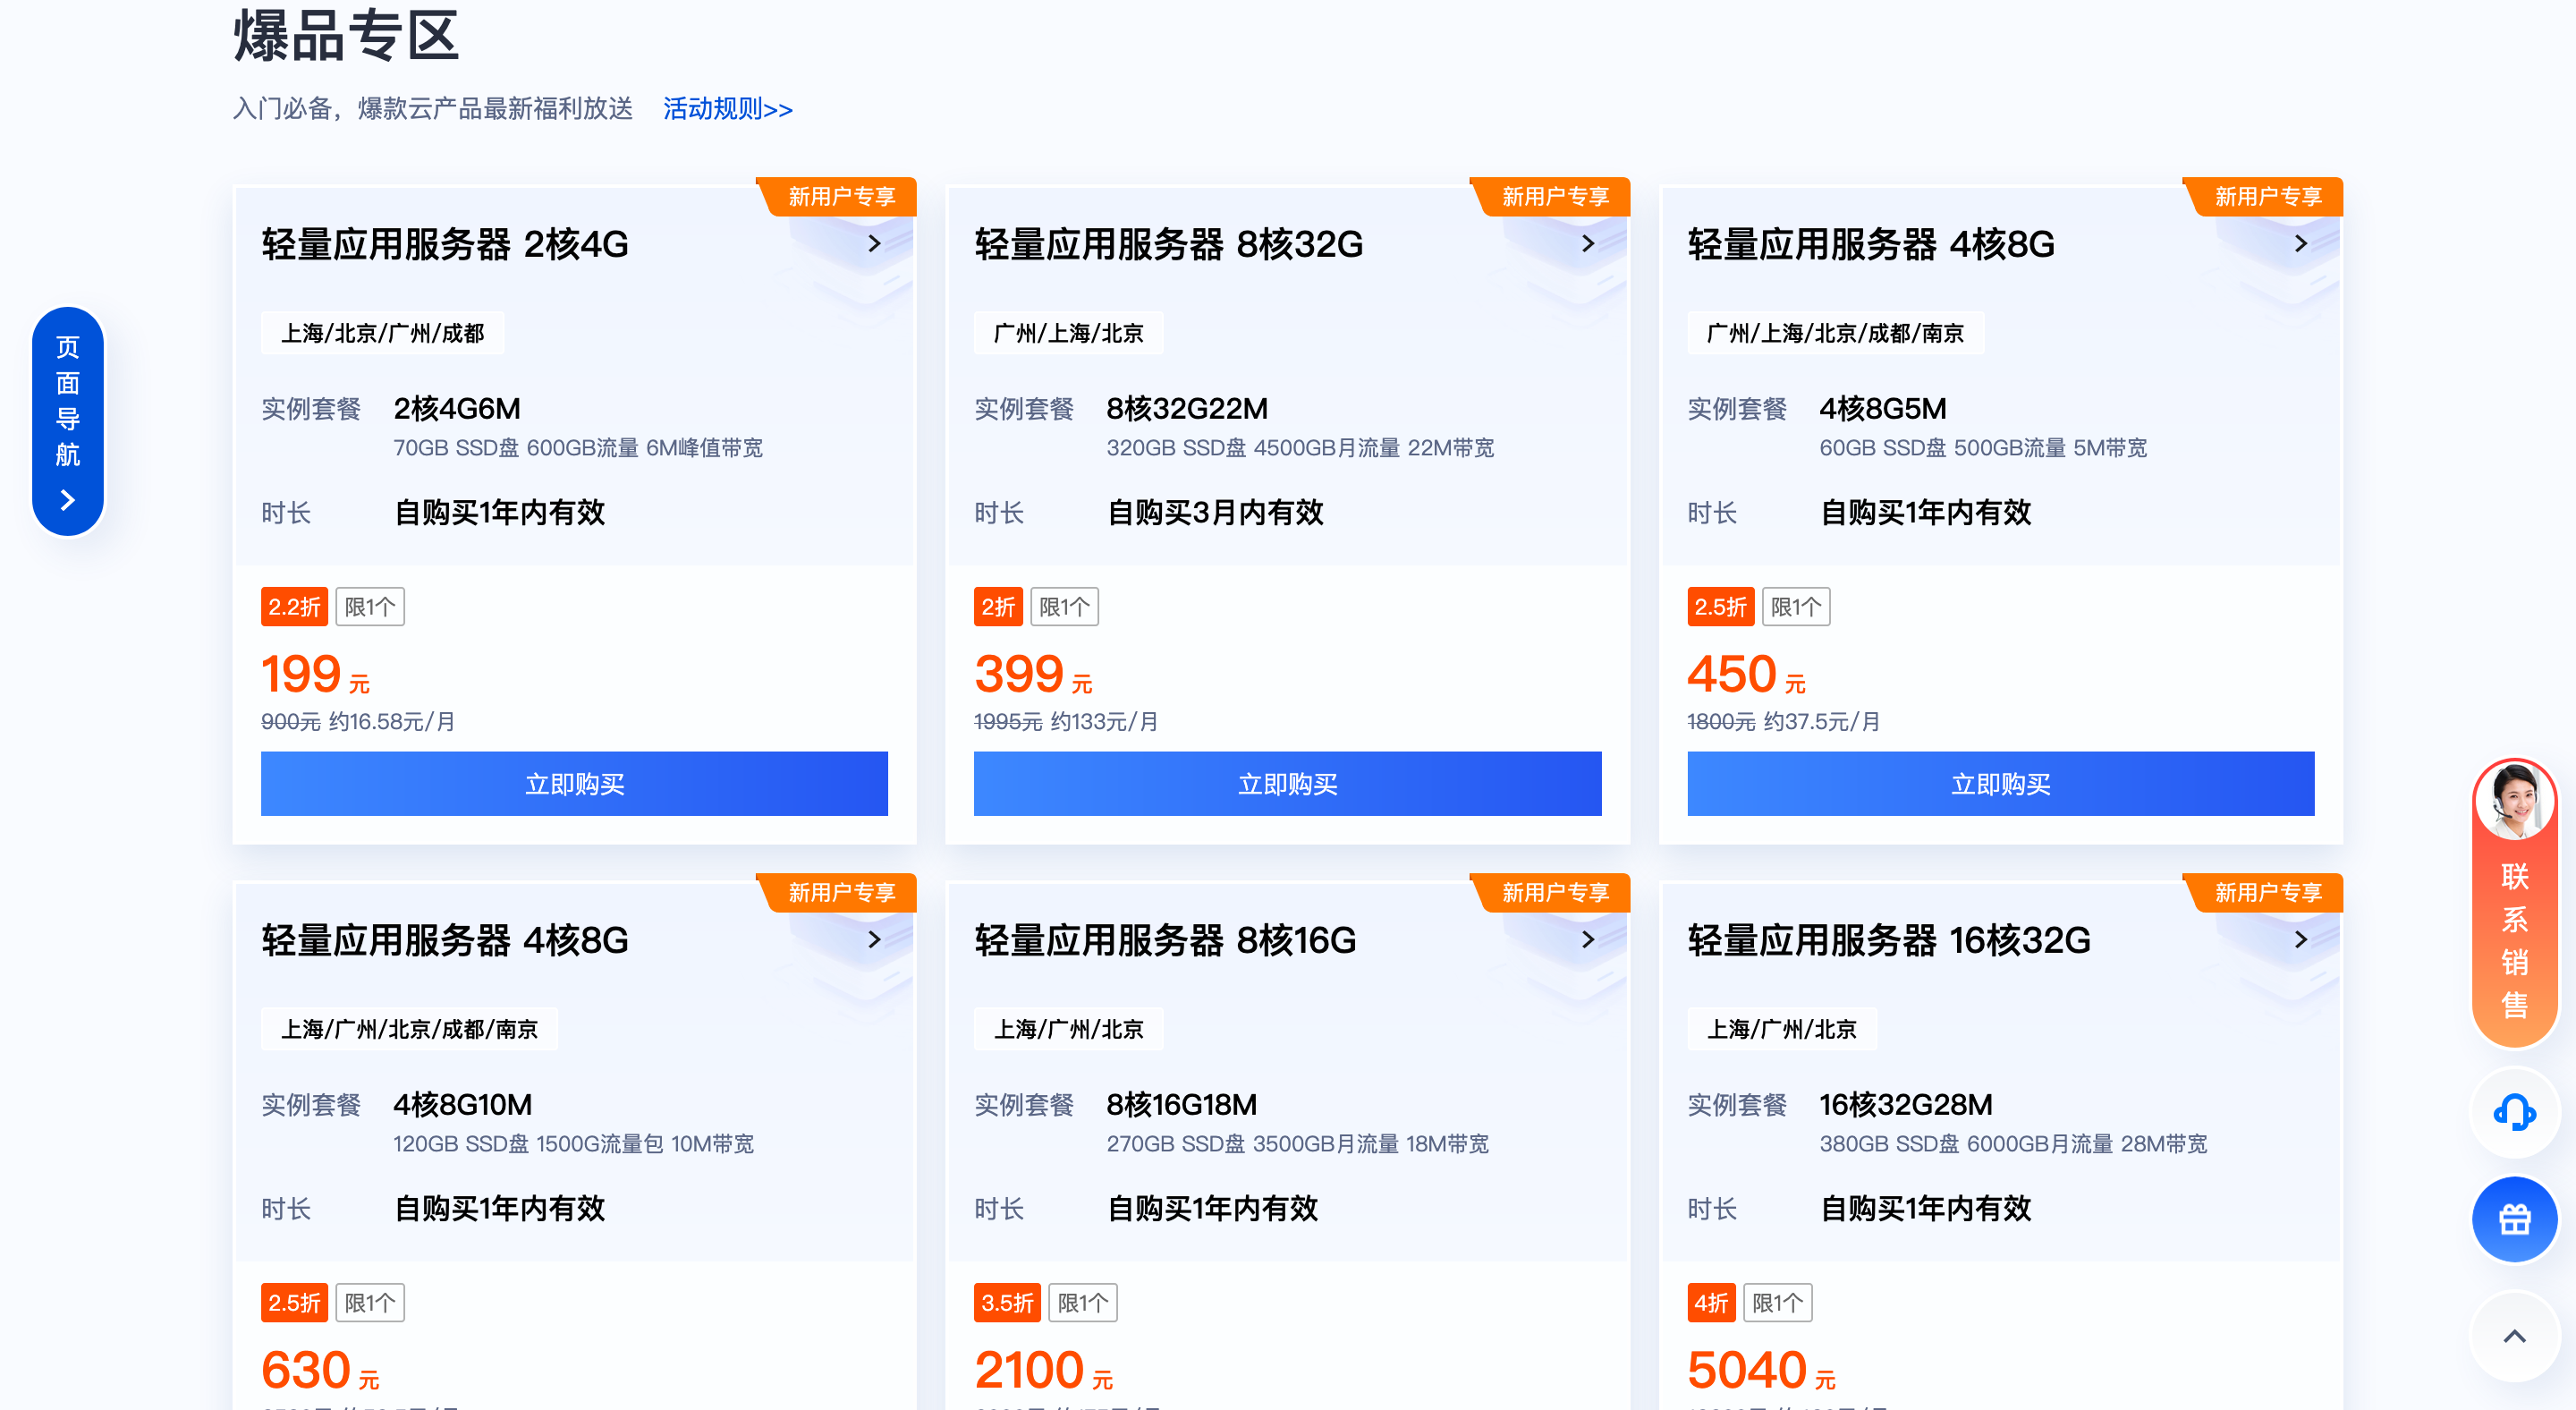Open the headset customer service icon
Screen dimensions: 2576x1410
pos(2514,1112)
